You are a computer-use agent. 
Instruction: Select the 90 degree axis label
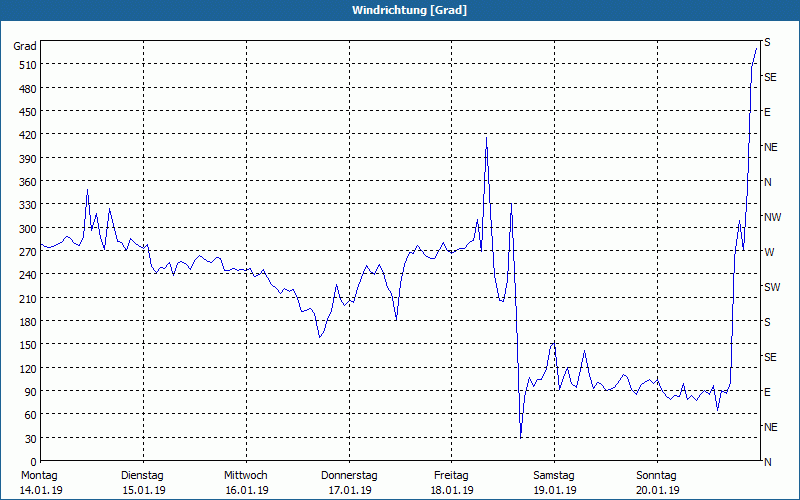pos(31,392)
